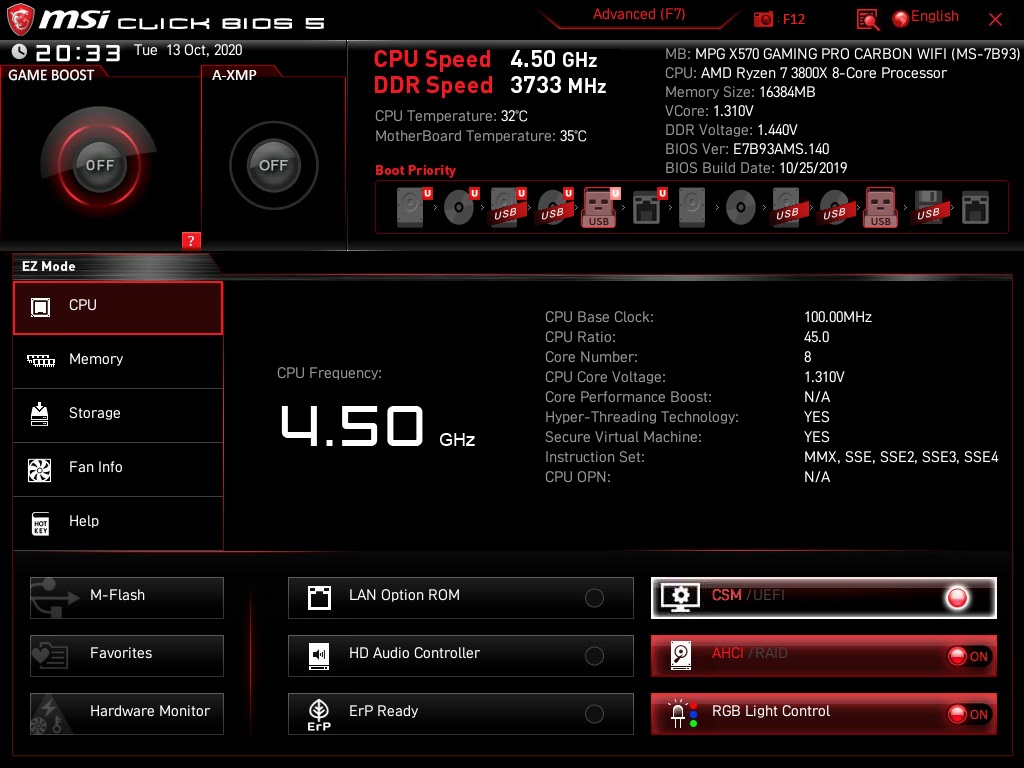Image resolution: width=1024 pixels, height=768 pixels.
Task: Open the Fan Info section
Action: tap(118, 470)
